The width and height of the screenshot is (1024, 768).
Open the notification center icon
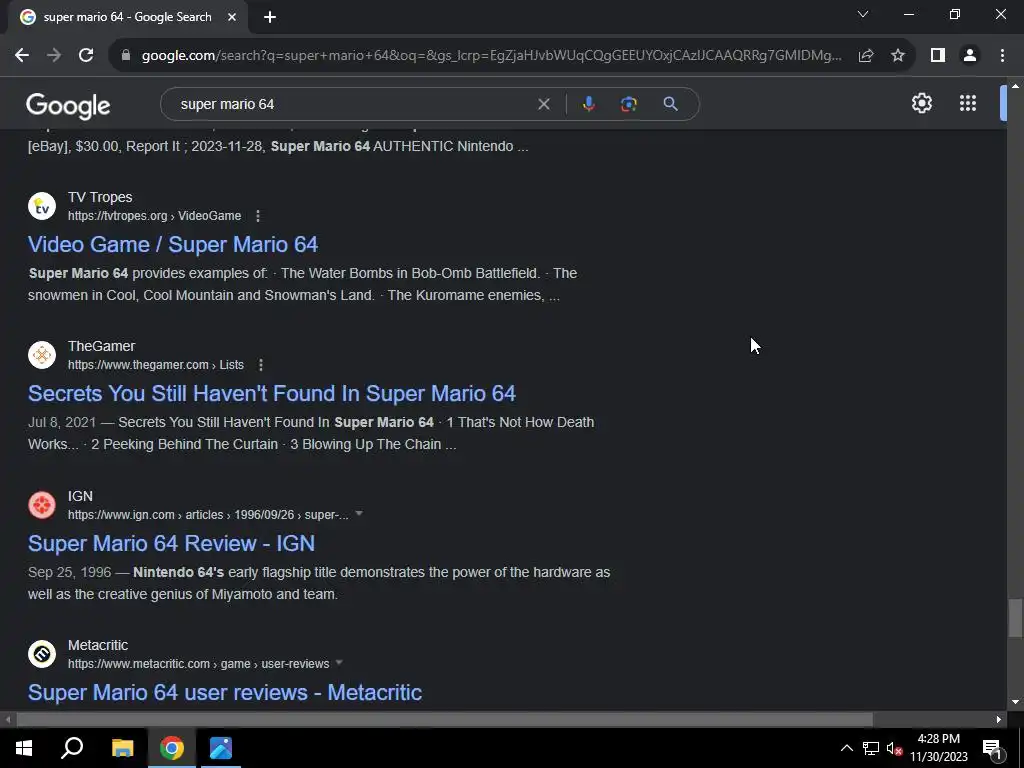pyautogui.click(x=992, y=748)
